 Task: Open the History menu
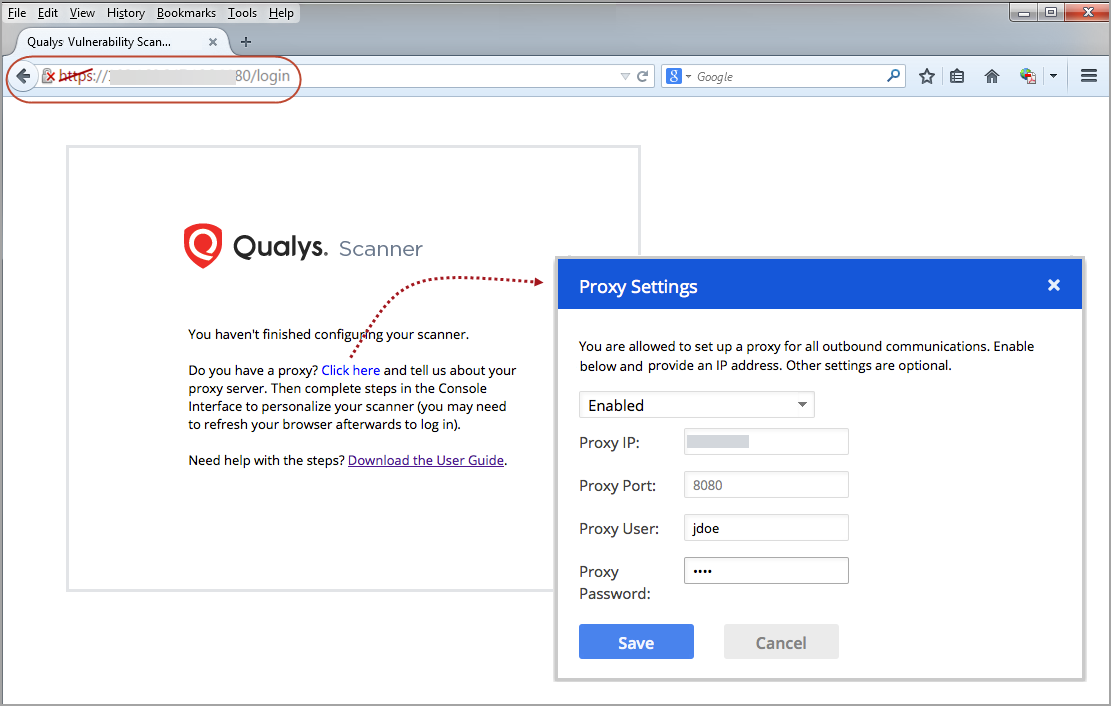(125, 13)
